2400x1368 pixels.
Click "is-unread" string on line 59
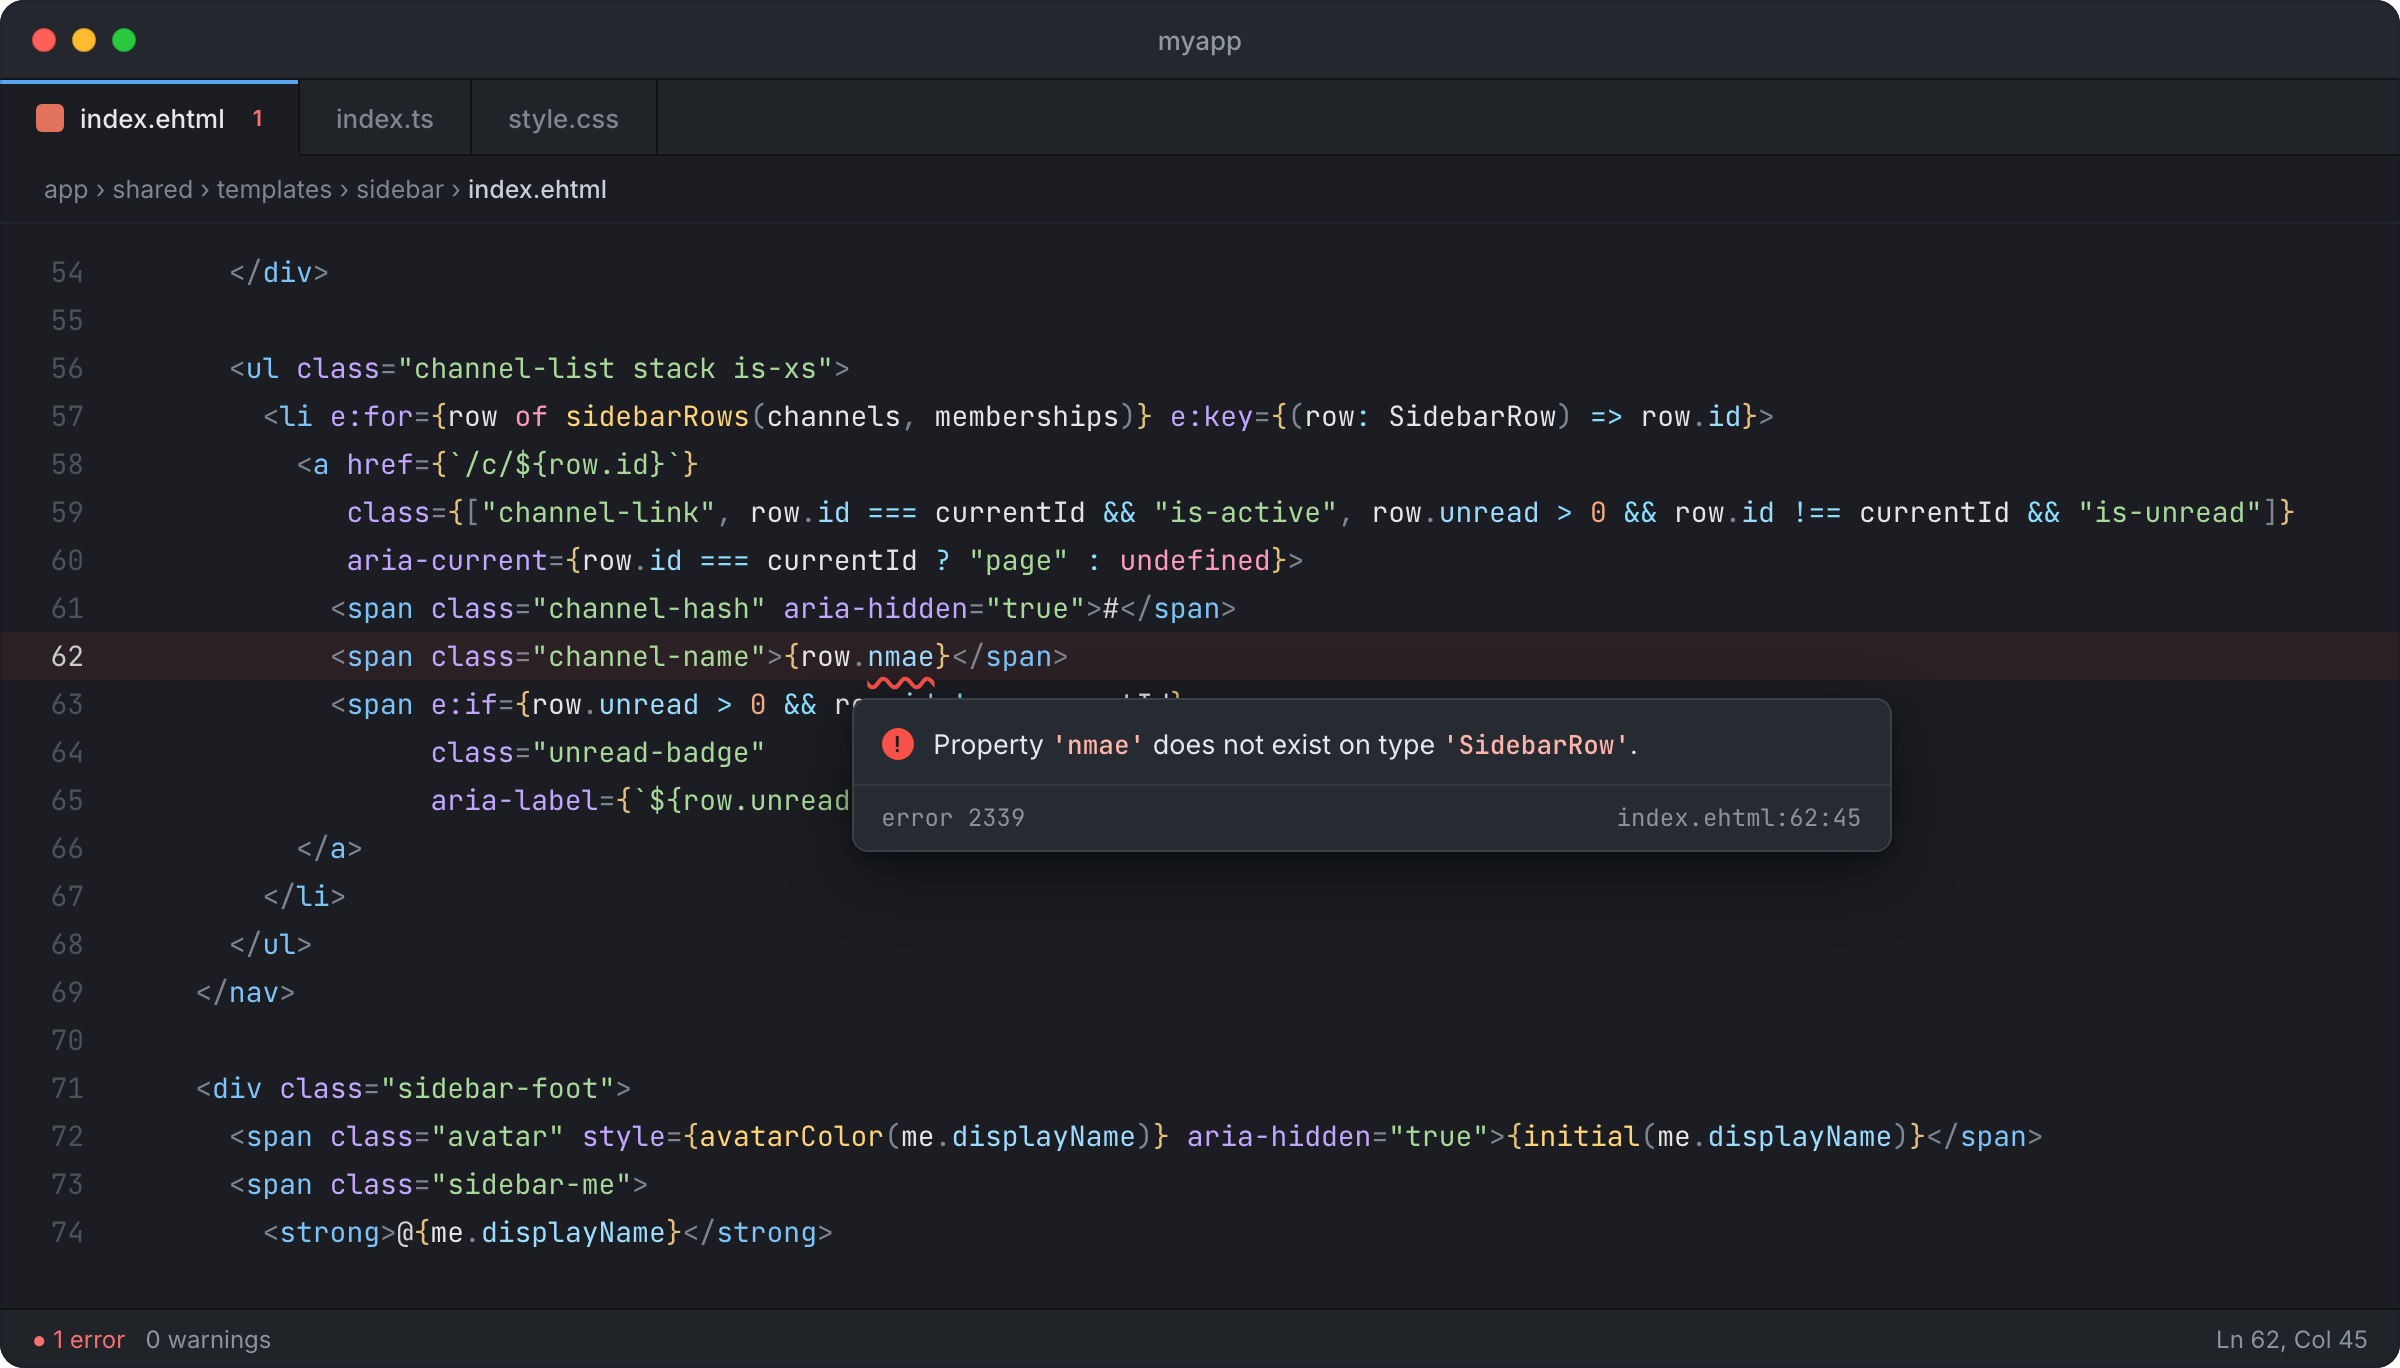coord(2169,513)
